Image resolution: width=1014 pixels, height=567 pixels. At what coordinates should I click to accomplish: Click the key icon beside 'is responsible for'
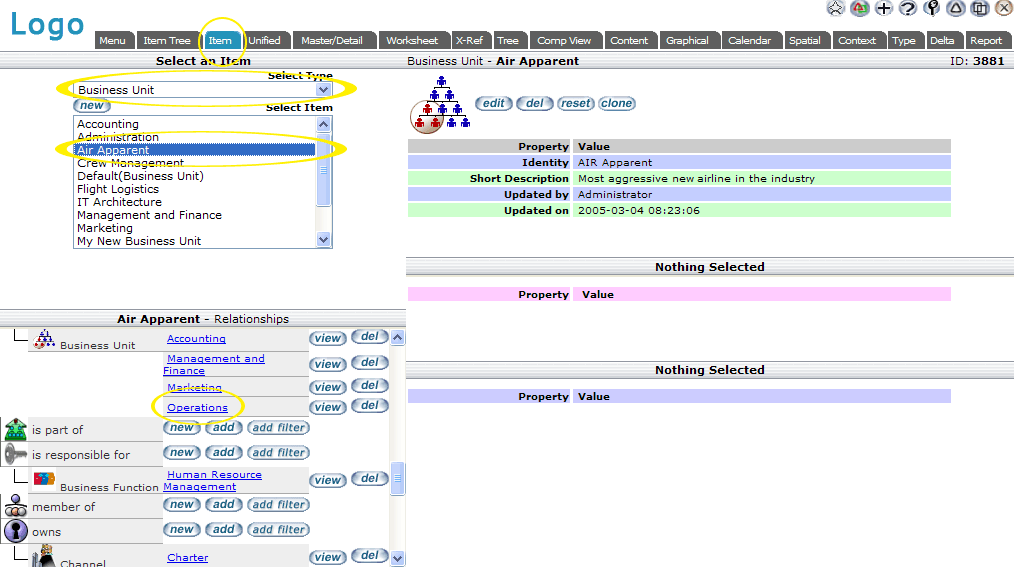pyautogui.click(x=15, y=455)
